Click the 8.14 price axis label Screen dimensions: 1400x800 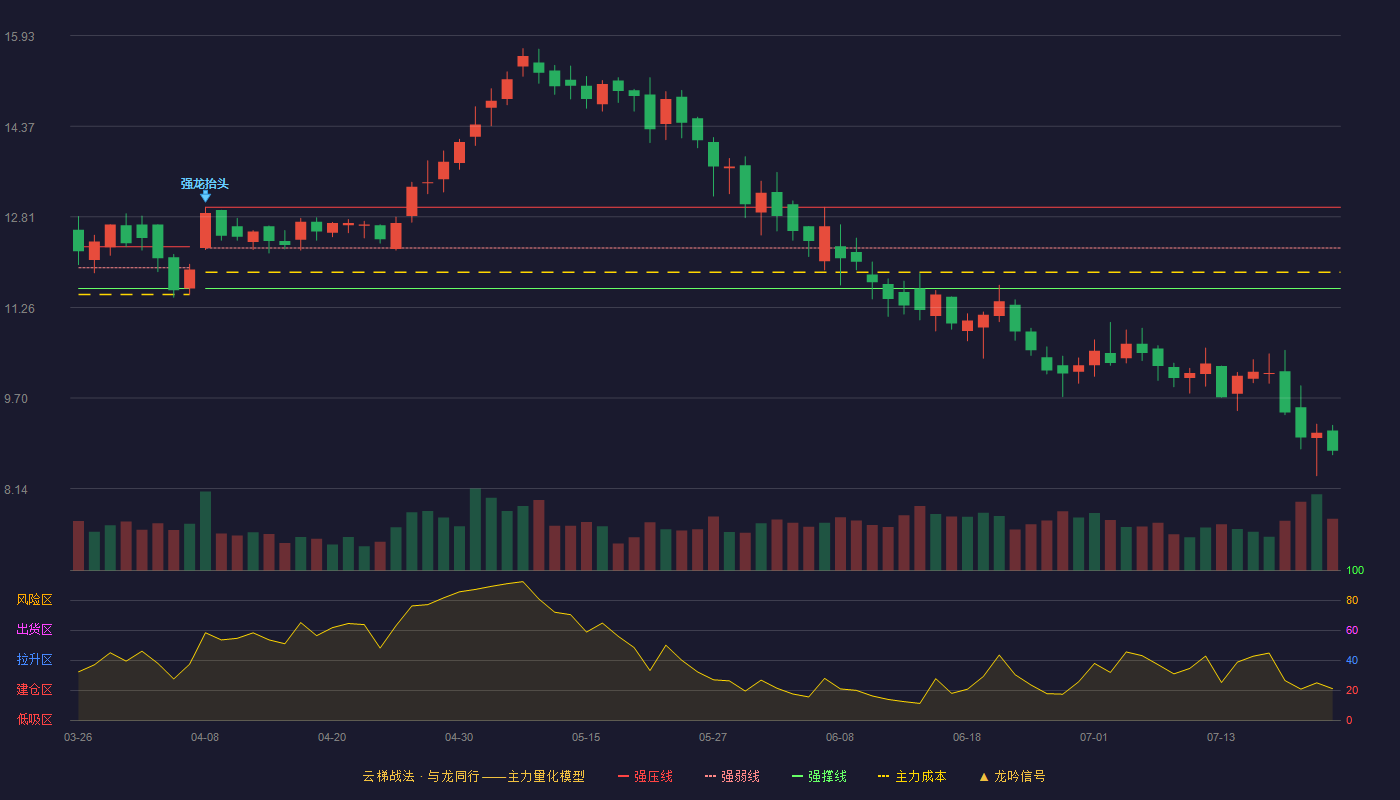19,490
